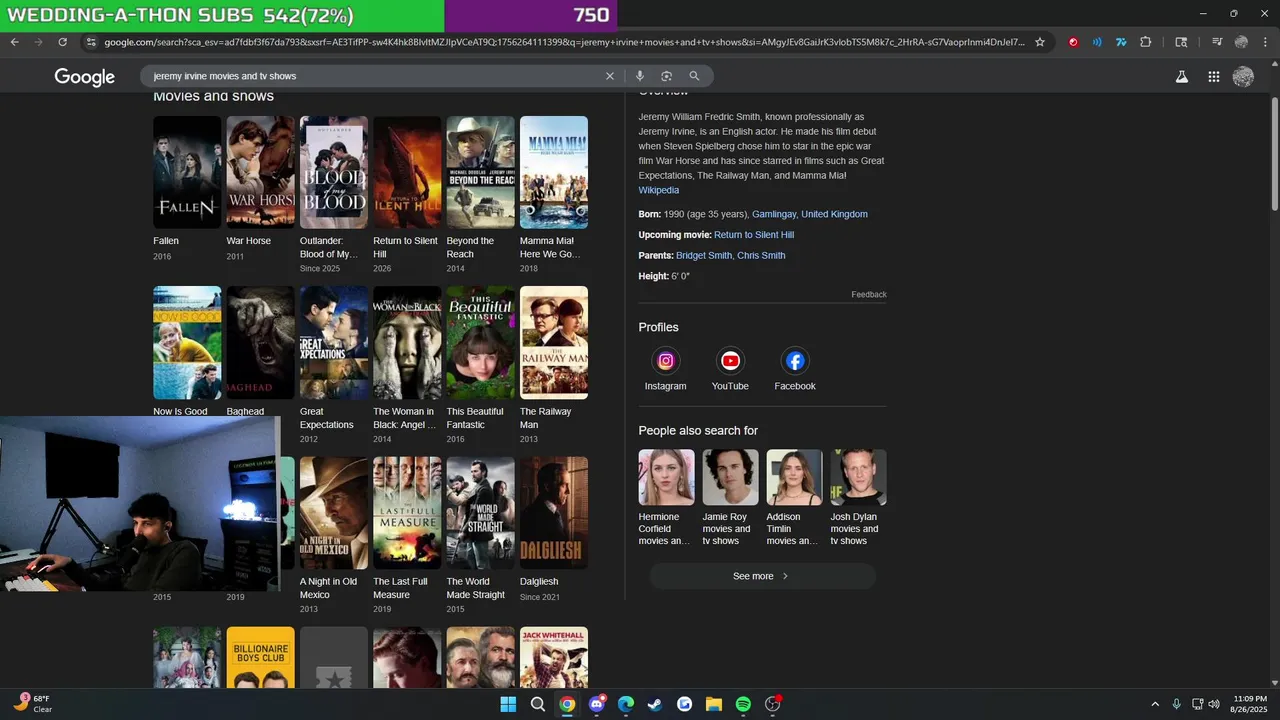The width and height of the screenshot is (1280, 720).
Task: Open the weather widget showing 68°F Clear
Action: click(32, 704)
